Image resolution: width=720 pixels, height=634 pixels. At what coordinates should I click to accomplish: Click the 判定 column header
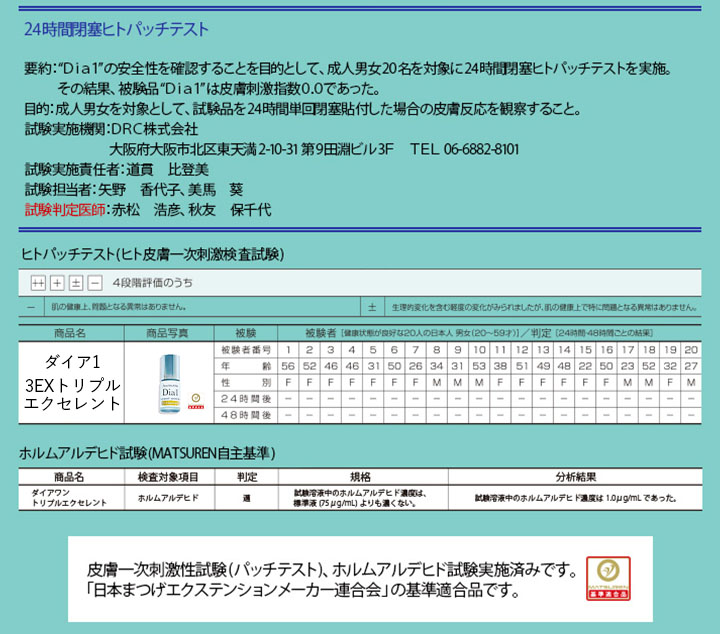[x=247, y=477]
